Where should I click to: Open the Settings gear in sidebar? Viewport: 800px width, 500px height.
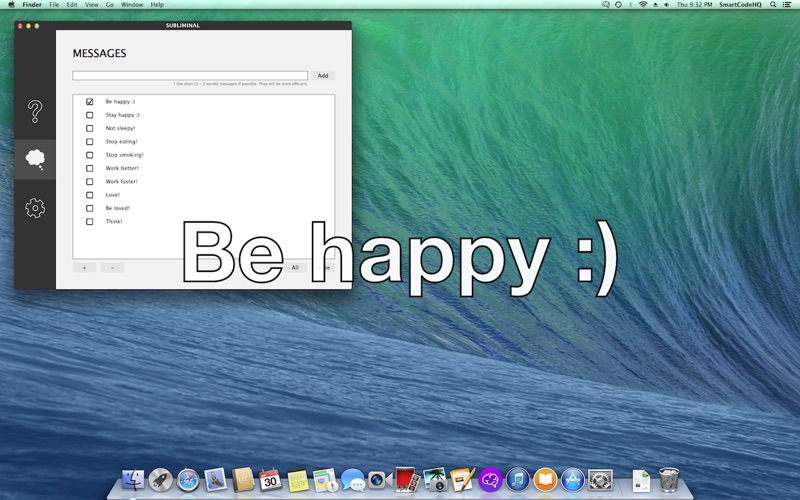(35, 208)
